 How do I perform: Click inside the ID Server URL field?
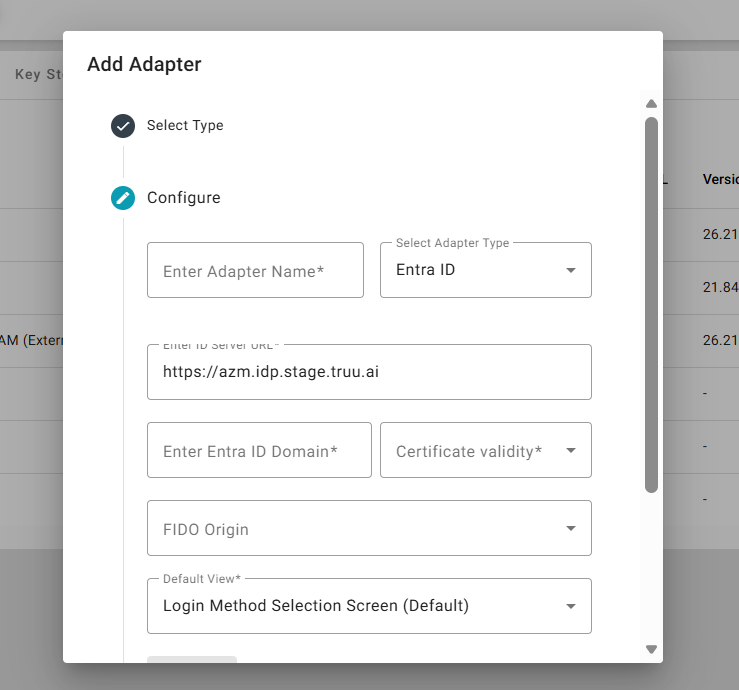[x=370, y=372]
